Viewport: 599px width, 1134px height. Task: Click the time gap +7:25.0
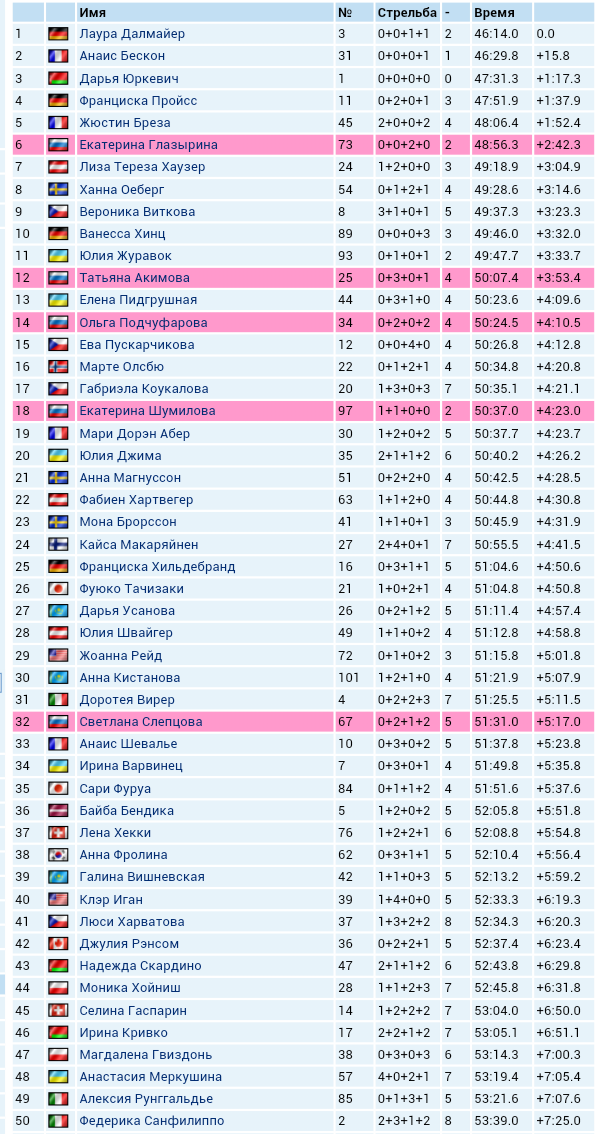coord(558,1121)
